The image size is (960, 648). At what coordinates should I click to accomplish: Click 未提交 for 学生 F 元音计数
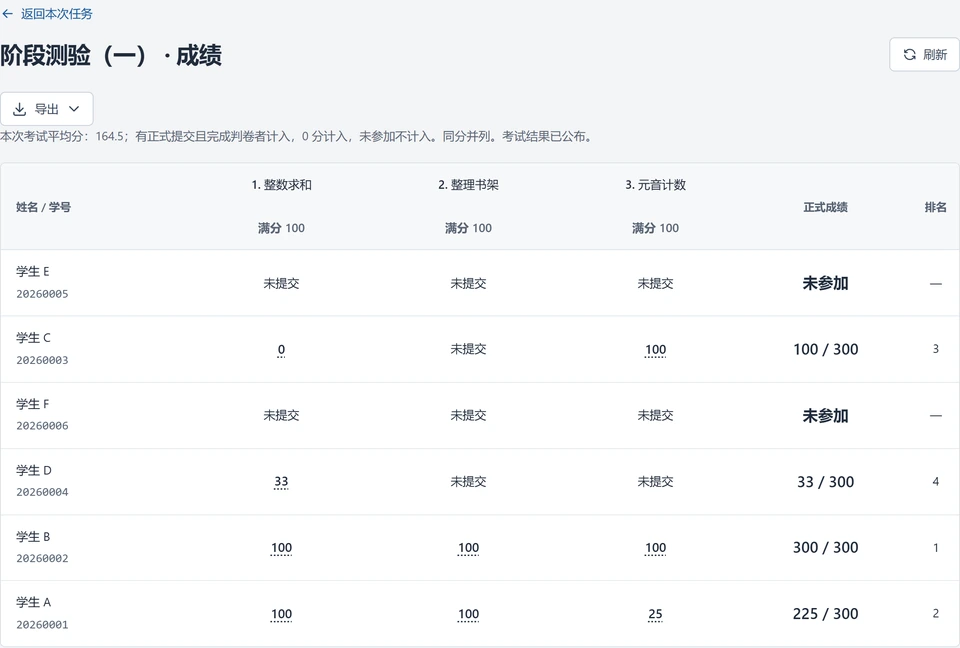click(655, 415)
